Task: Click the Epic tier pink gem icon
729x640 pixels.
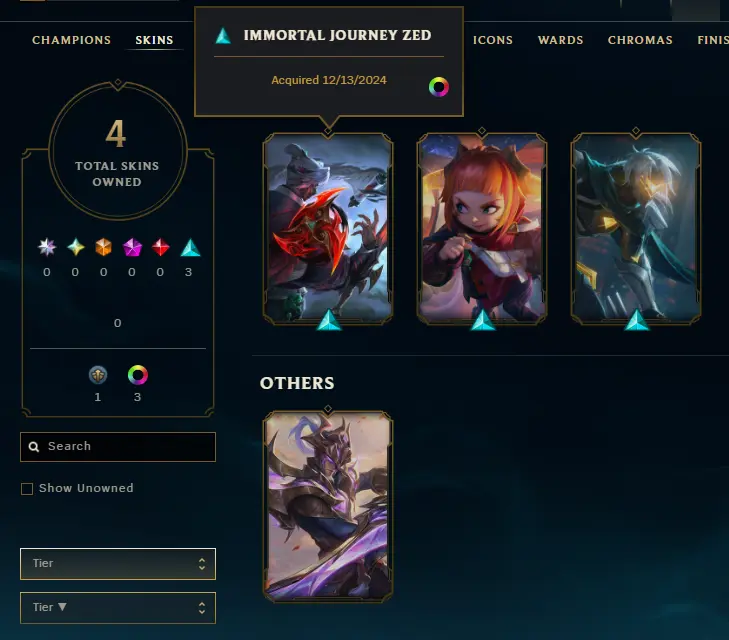Action: 132,247
